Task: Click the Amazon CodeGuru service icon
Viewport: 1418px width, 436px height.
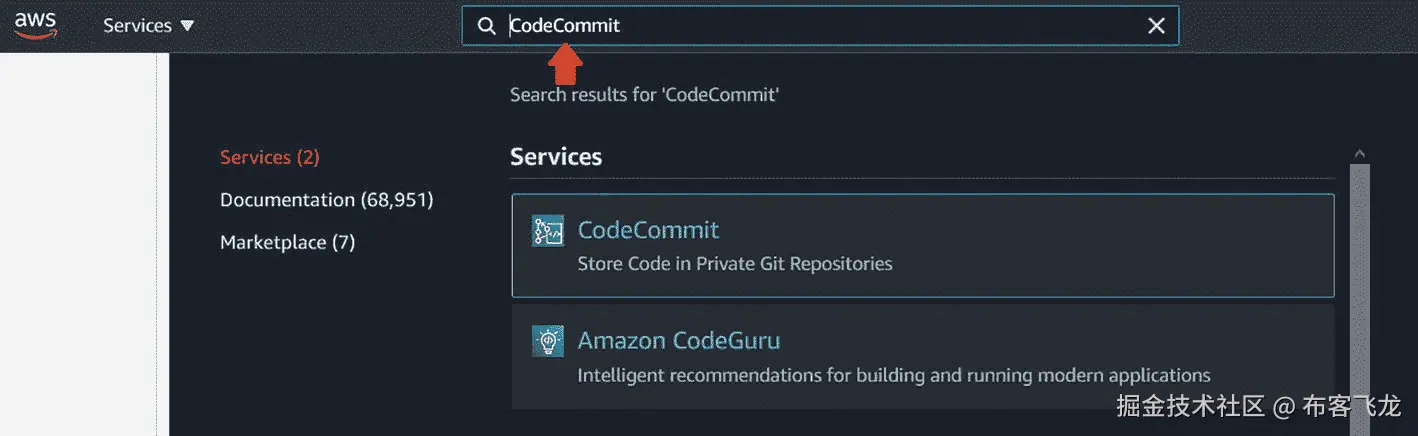Action: click(x=547, y=342)
